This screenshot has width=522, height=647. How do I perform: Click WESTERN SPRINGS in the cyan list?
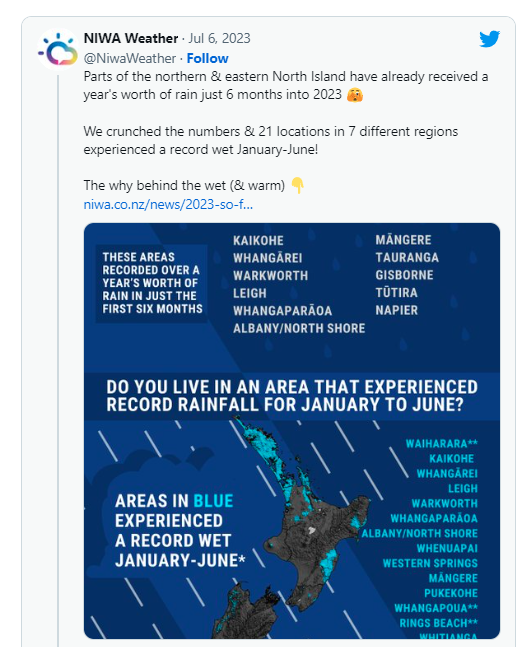point(430,563)
